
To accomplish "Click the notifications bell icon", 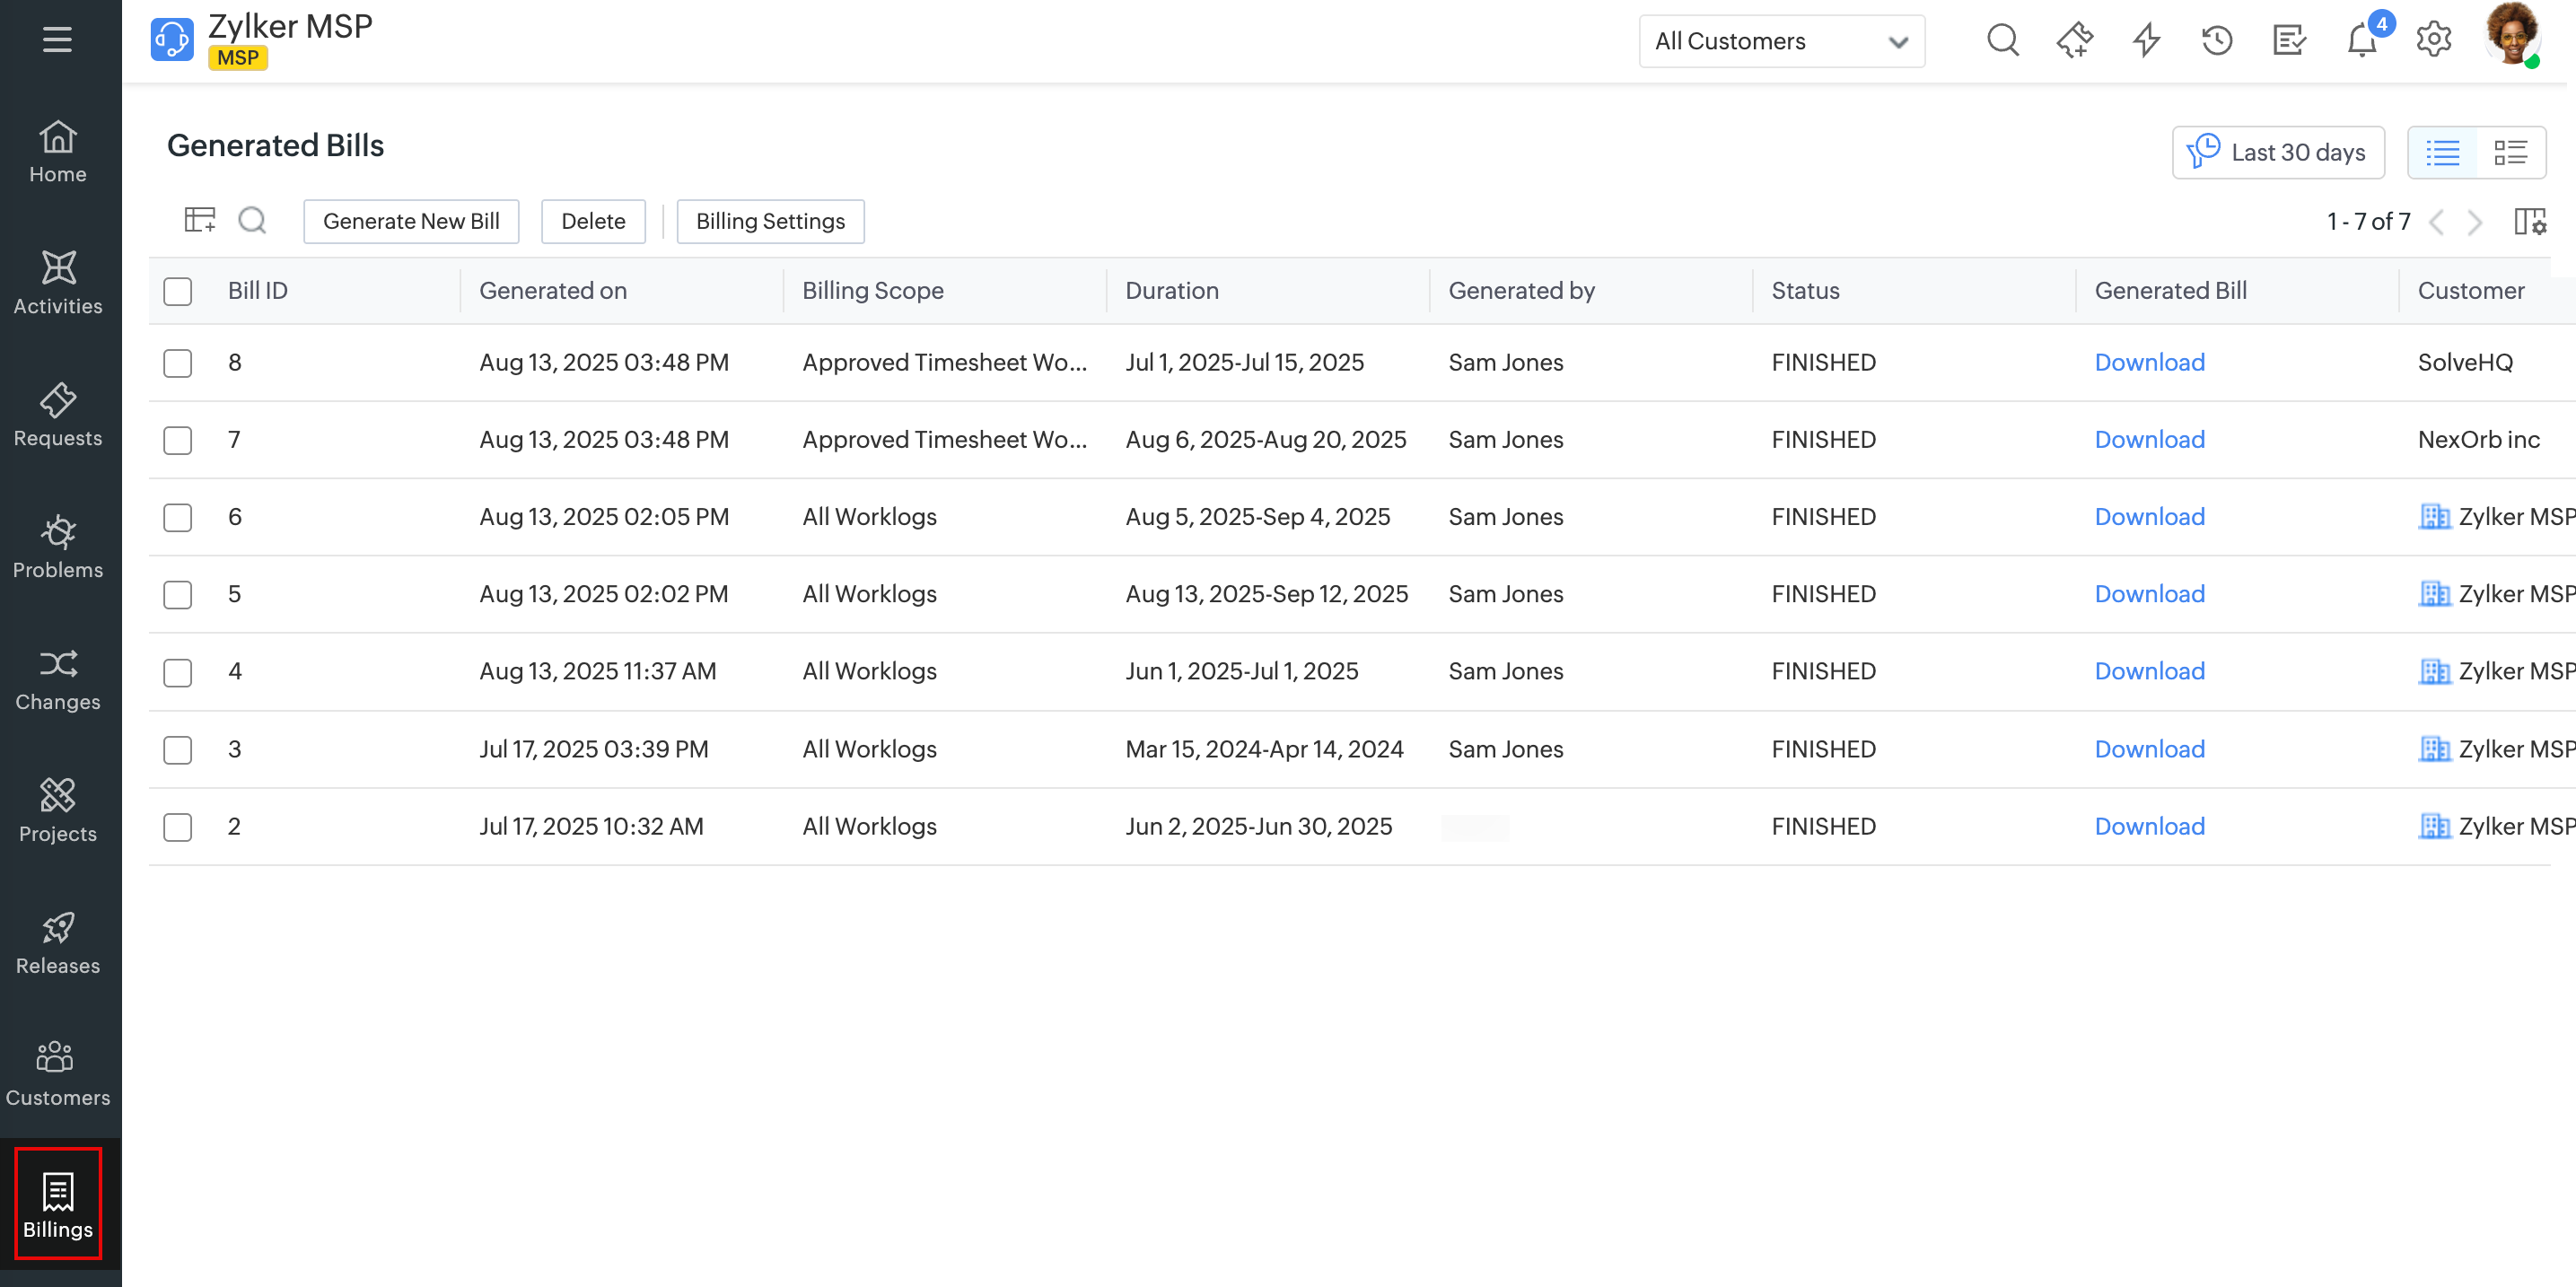I will pos(2362,41).
